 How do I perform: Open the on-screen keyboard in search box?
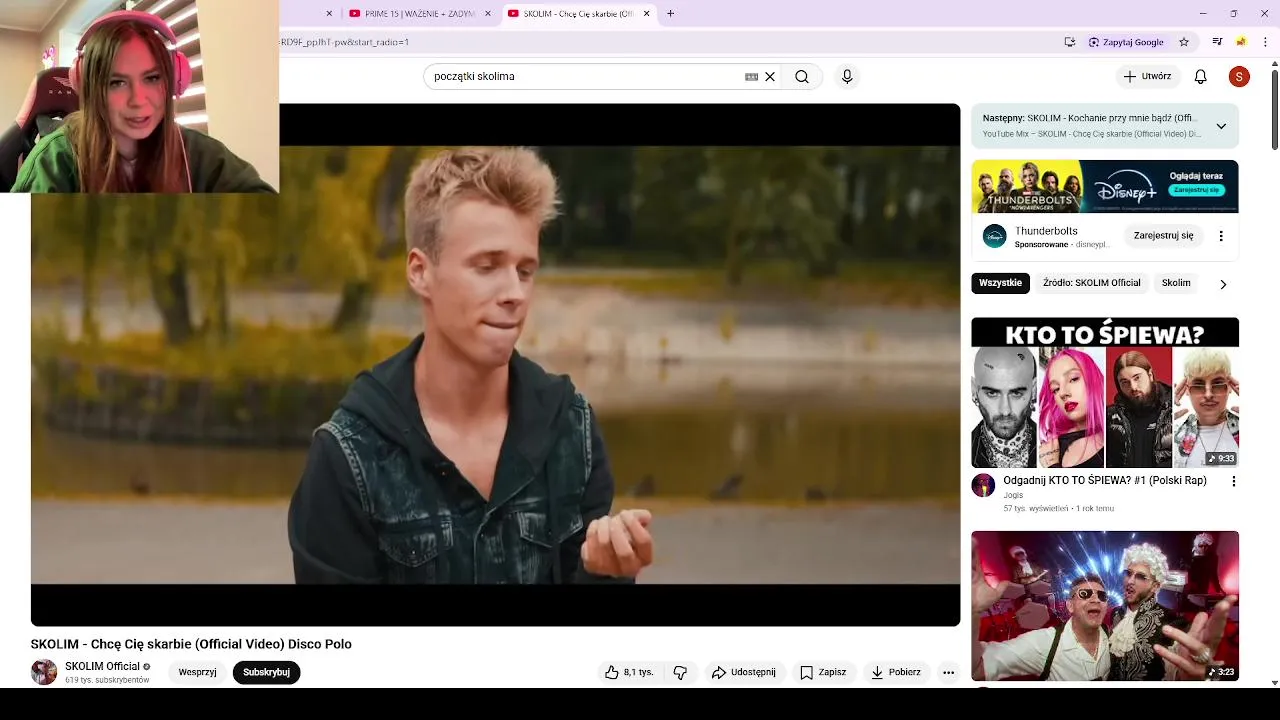[751, 77]
